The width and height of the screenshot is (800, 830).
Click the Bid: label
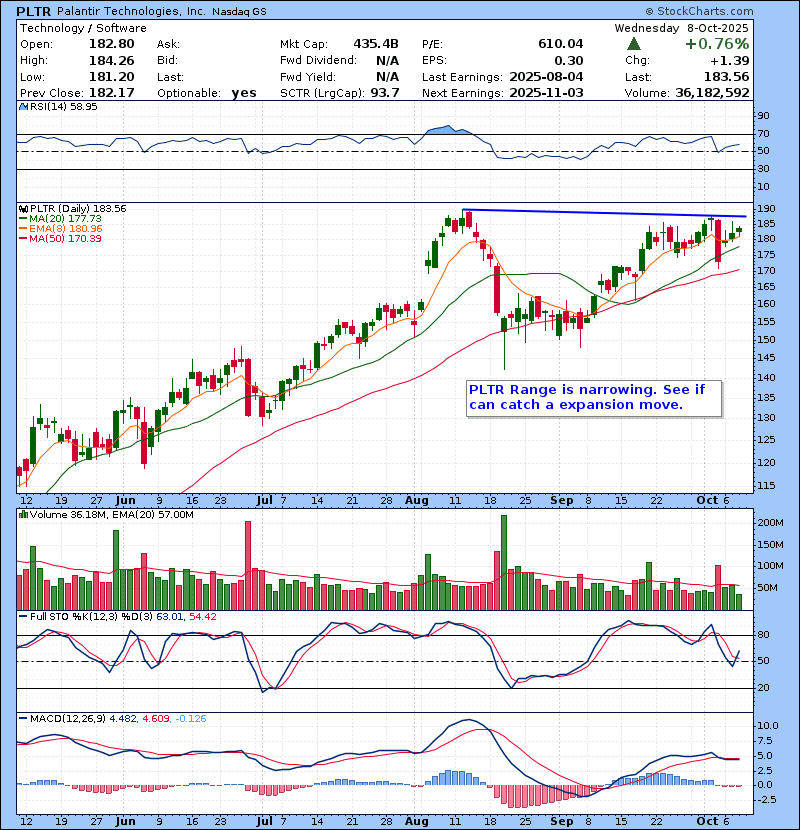[x=167, y=60]
